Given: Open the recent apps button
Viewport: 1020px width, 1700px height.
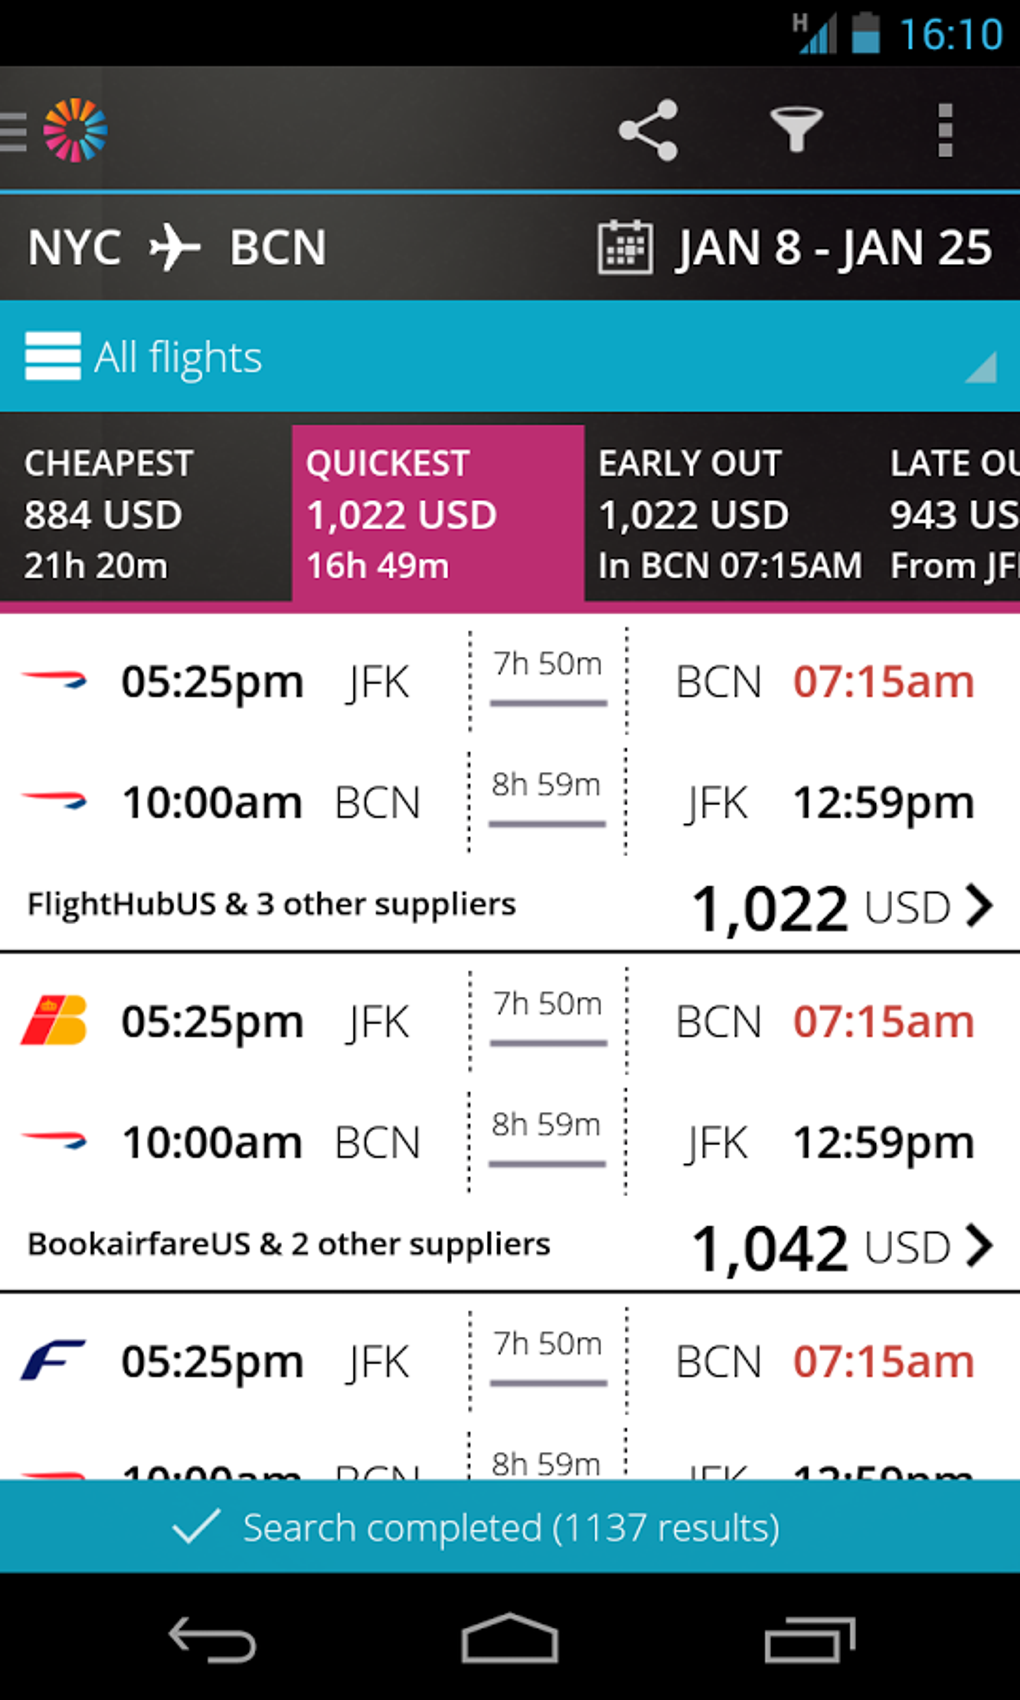Looking at the screenshot, I should coord(809,1639).
